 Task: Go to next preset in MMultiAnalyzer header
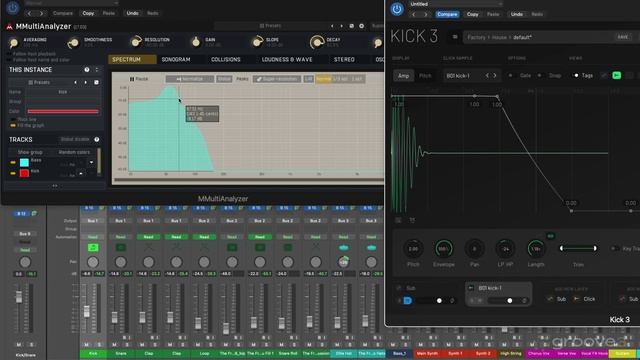tap(41, 13)
